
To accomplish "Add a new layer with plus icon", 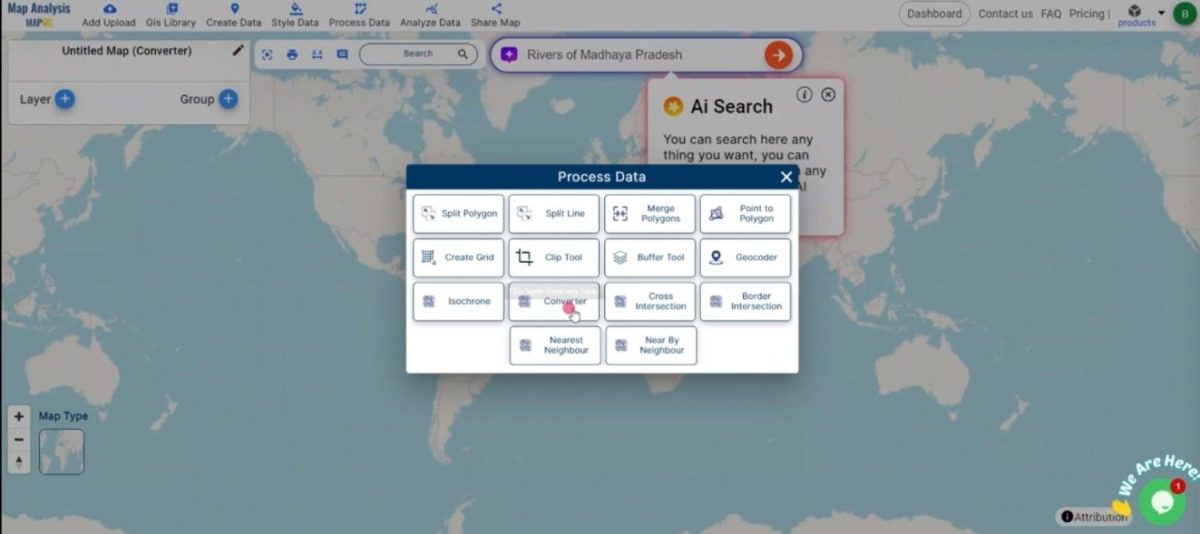I will click(64, 99).
